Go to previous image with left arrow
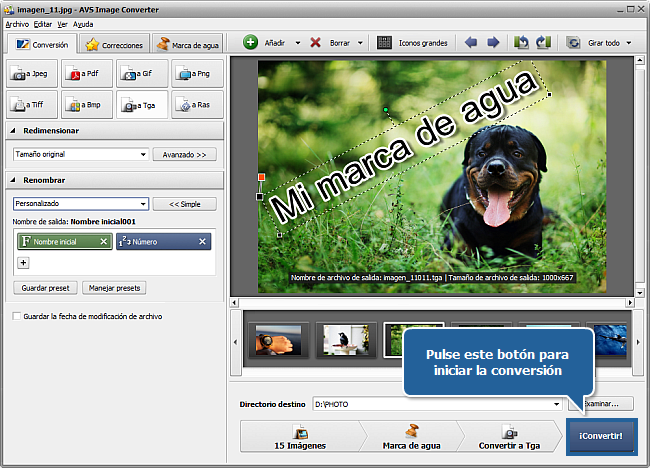Viewport: 650px width, 468px height. (x=471, y=43)
